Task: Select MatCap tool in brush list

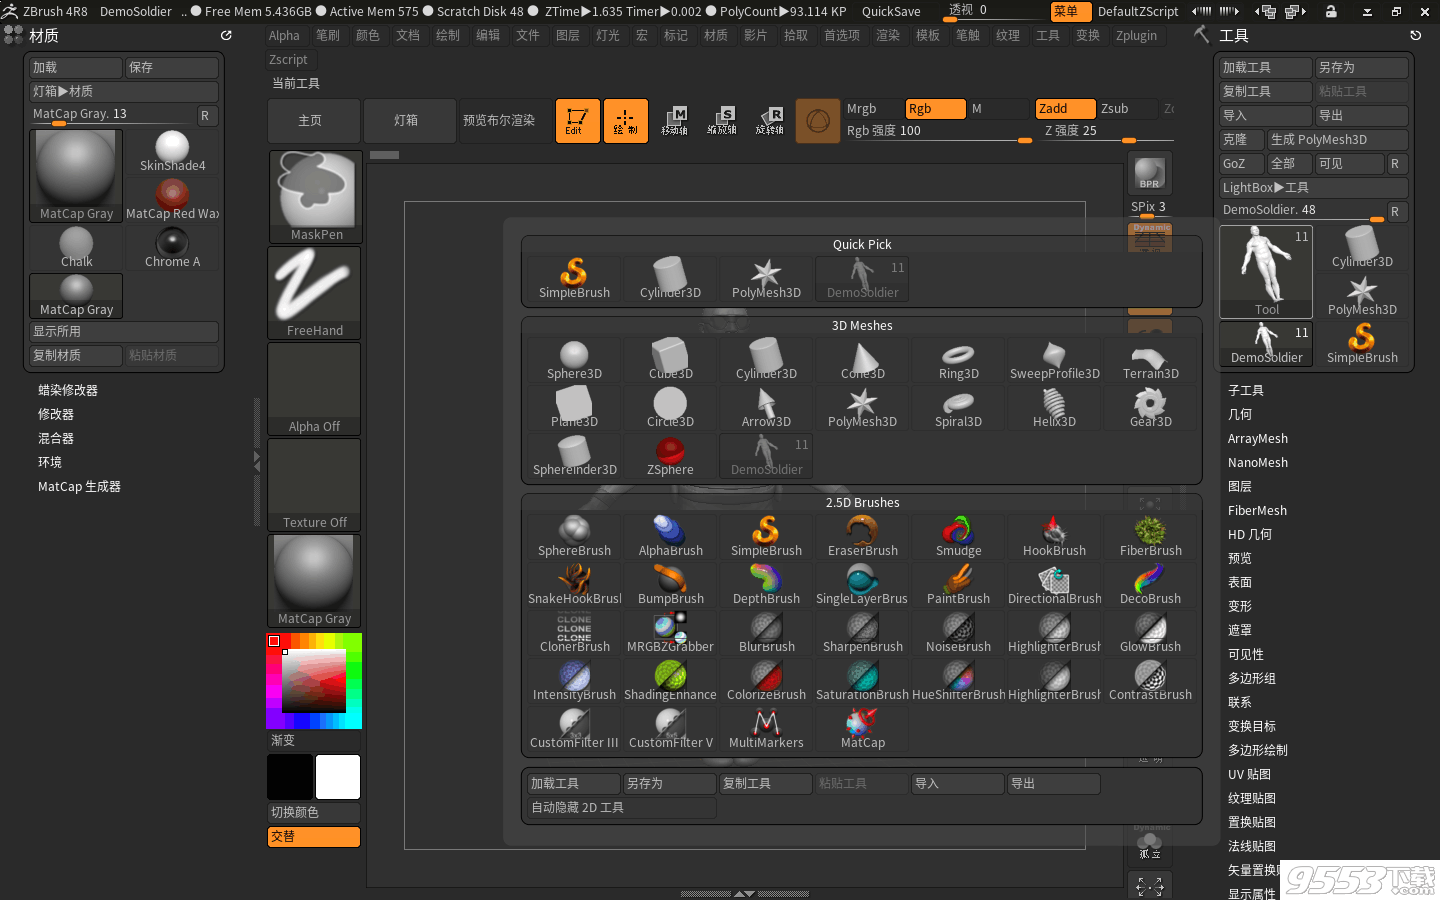Action: (x=862, y=729)
